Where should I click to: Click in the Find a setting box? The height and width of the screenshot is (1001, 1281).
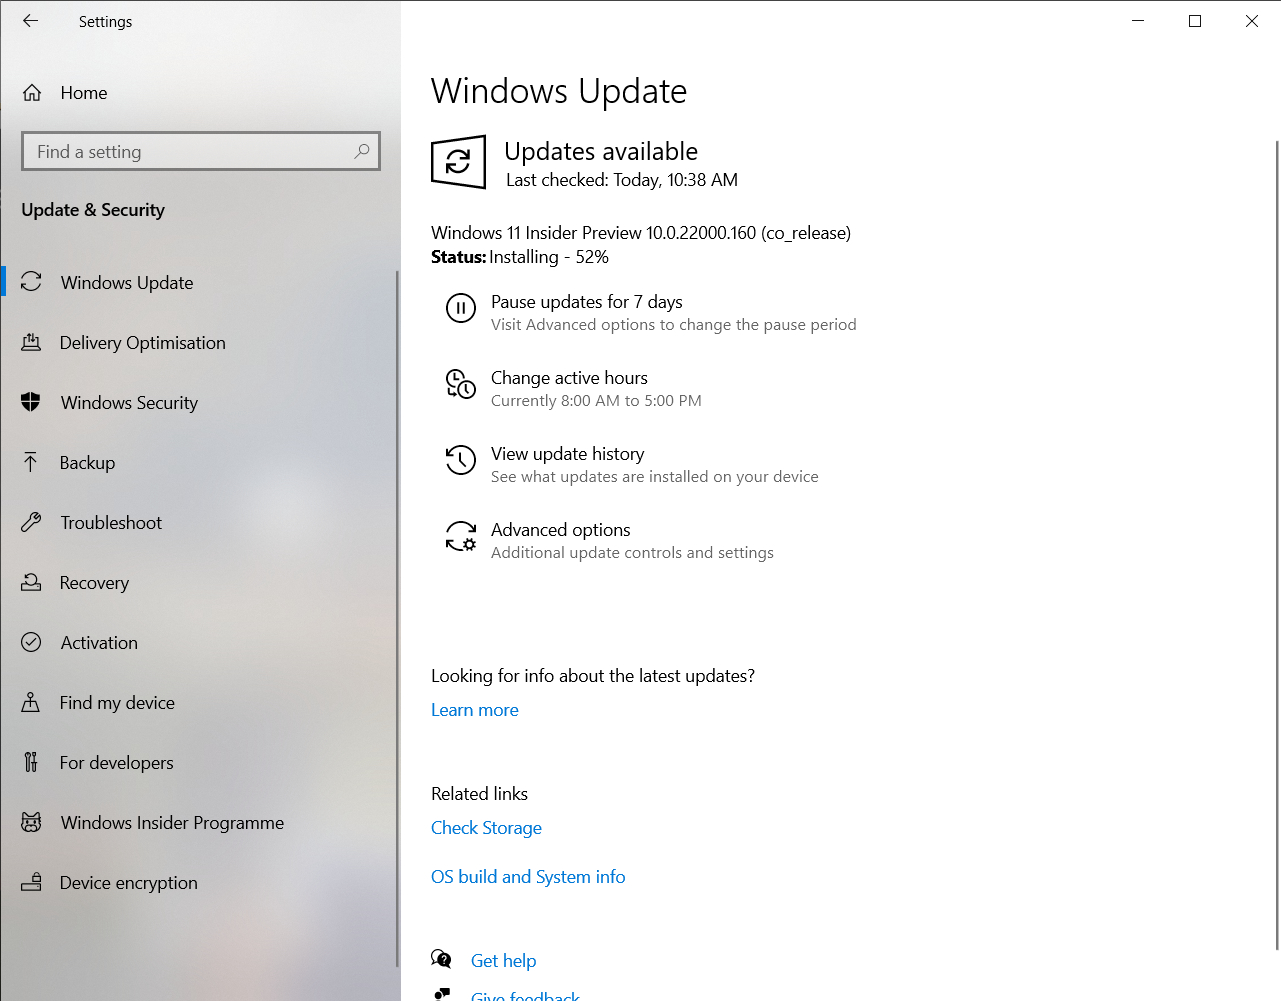pos(201,151)
